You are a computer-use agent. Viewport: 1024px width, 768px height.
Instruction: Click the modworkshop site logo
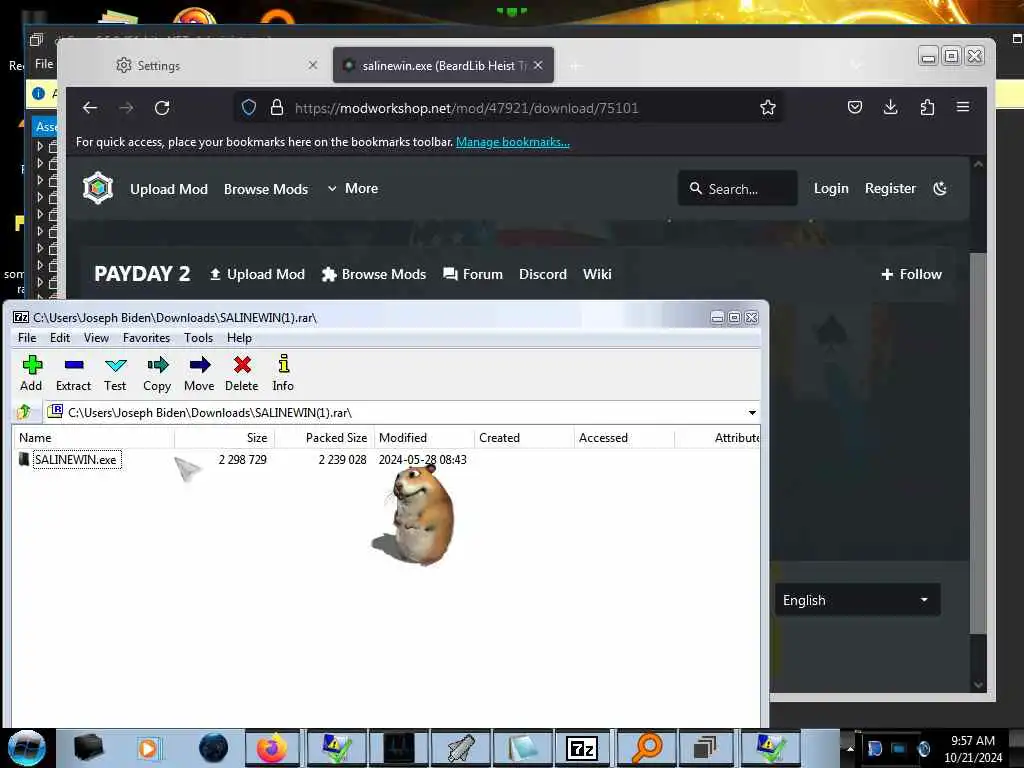(x=99, y=188)
